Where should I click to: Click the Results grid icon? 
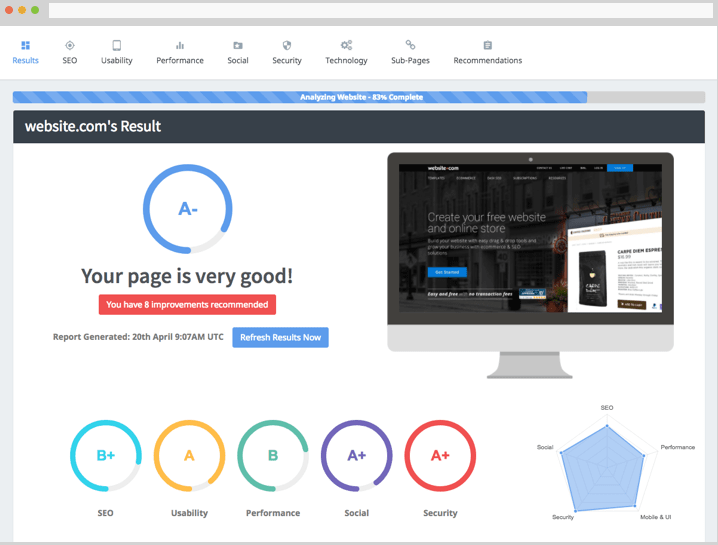click(x=26, y=45)
